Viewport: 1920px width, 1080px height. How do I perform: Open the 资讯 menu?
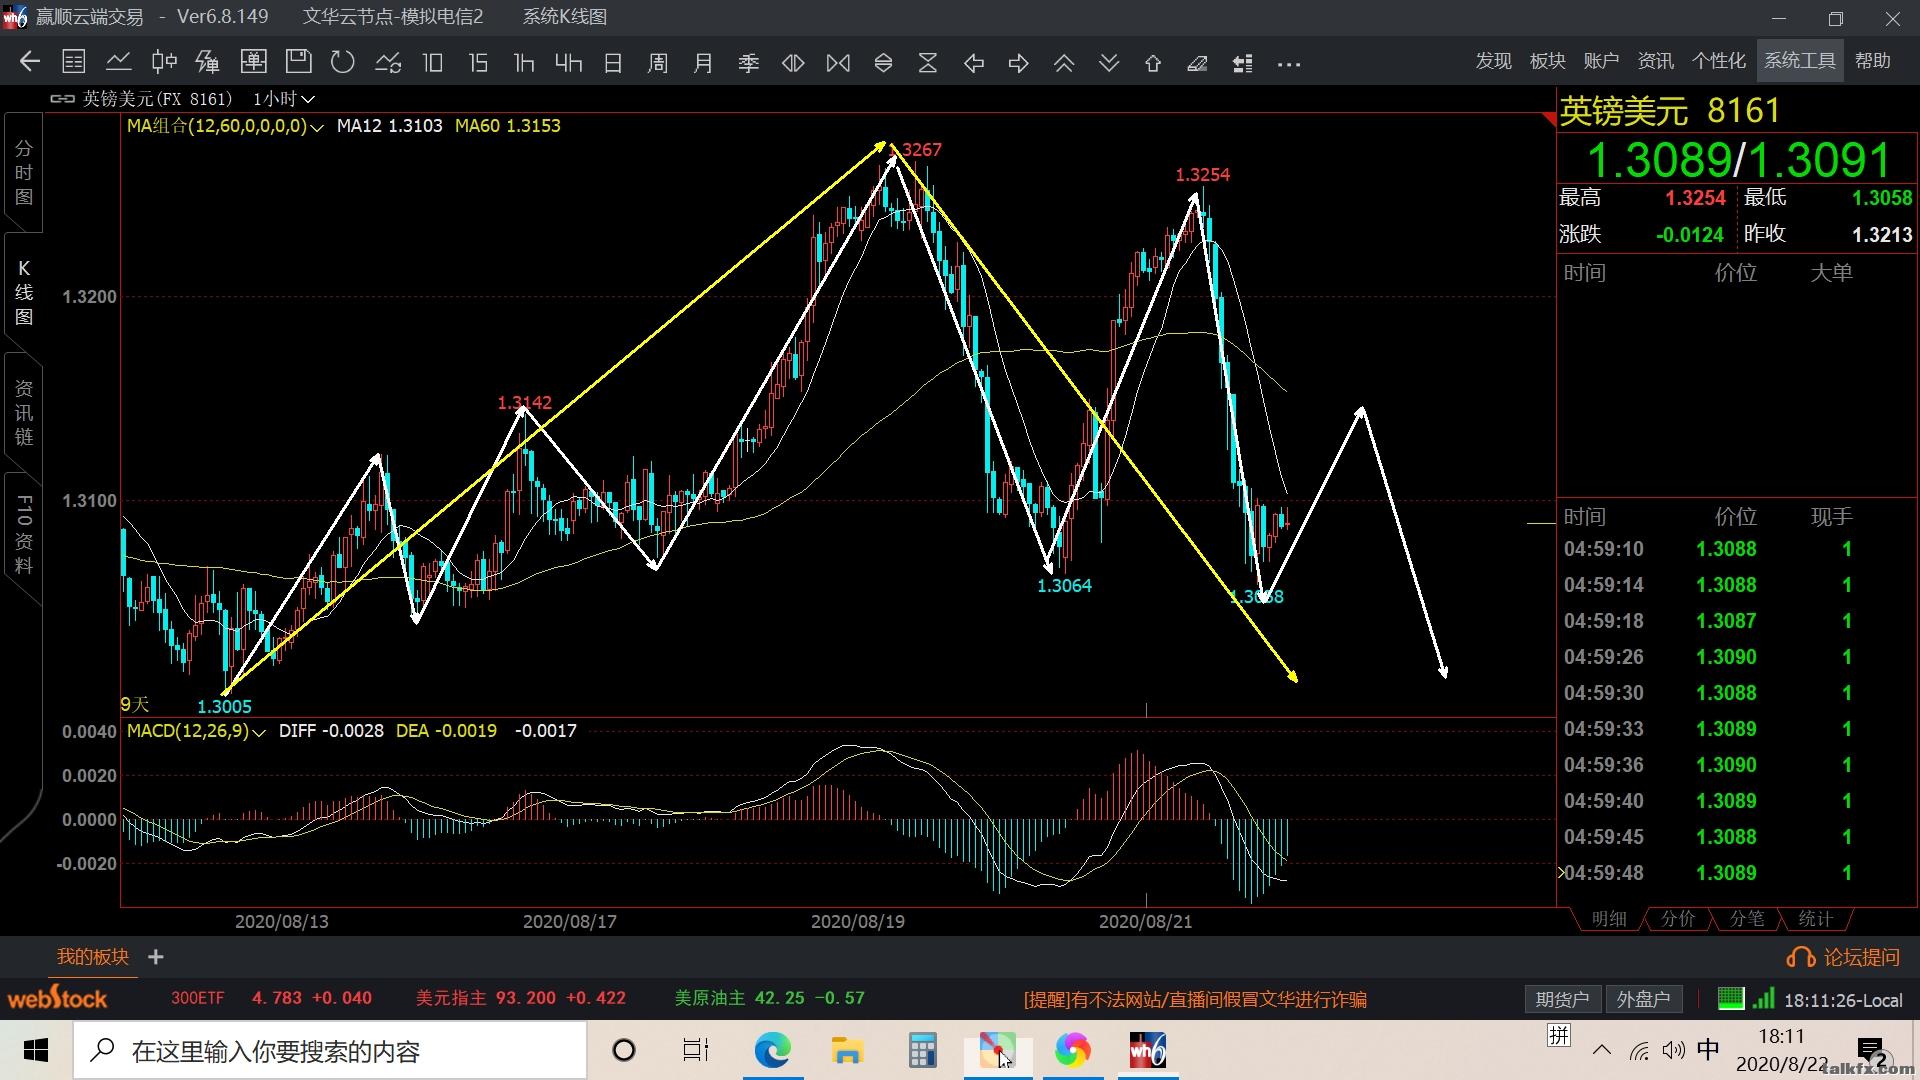pos(1655,61)
